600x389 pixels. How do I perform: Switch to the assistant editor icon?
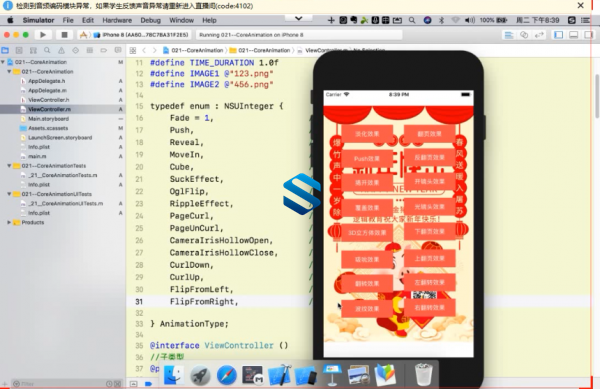524,35
